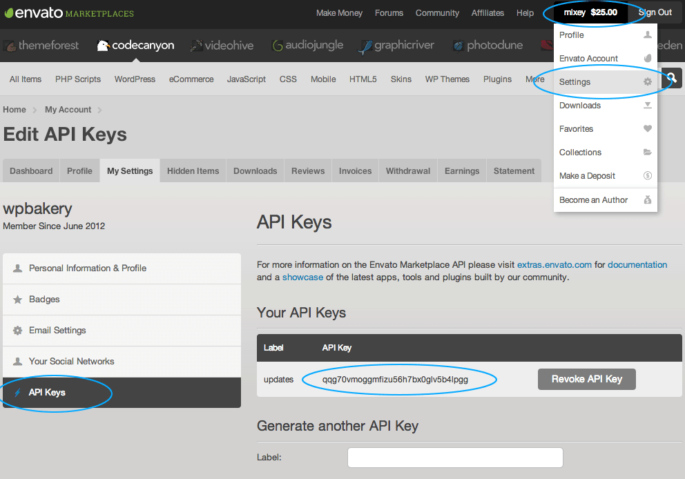Go to the codecanyon marketplace
685x479 pixels.
pyautogui.click(x=136, y=46)
